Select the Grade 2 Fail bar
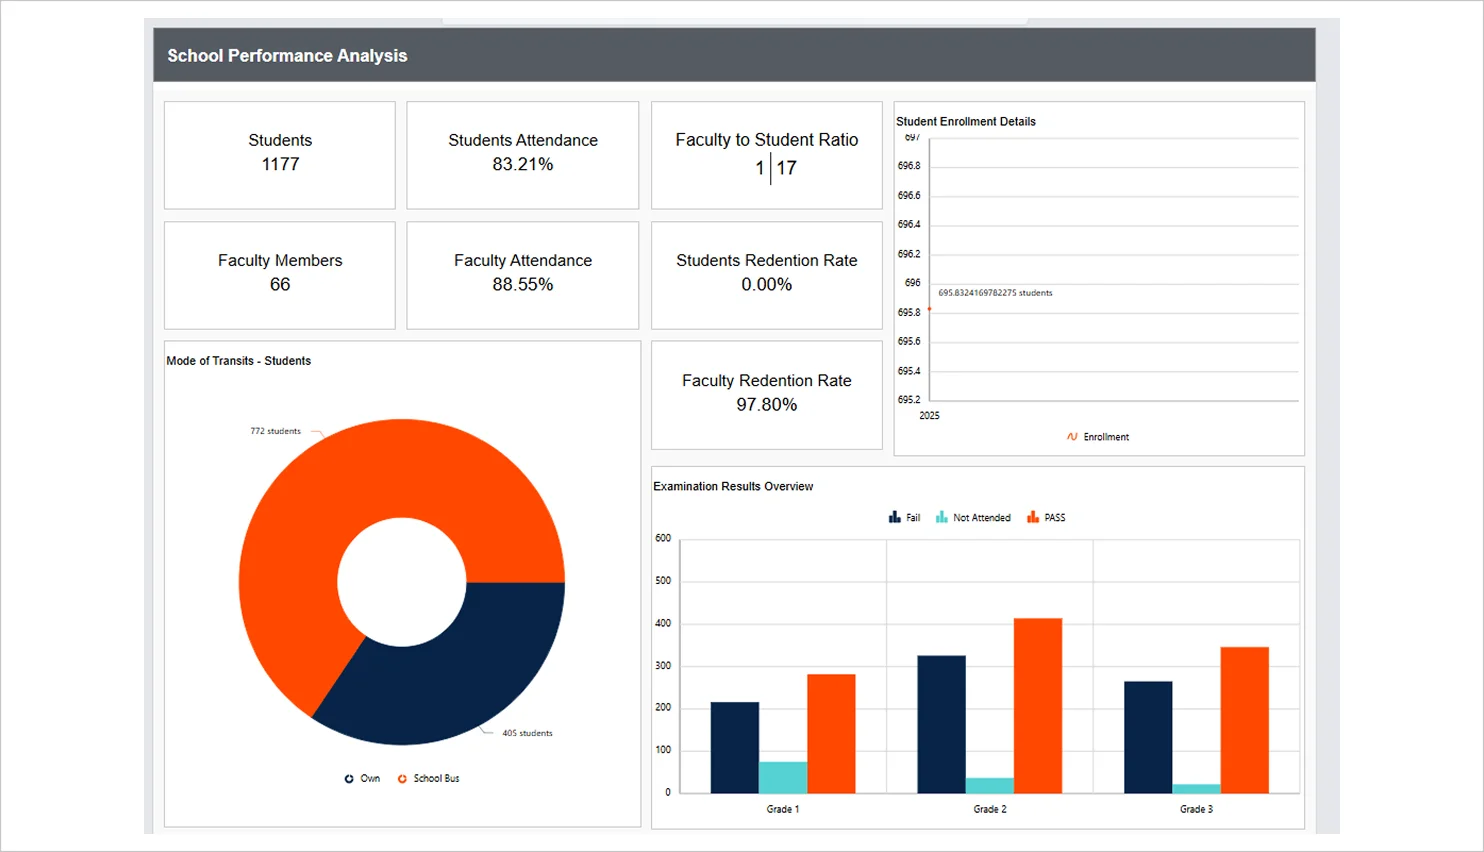This screenshot has width=1484, height=852. (942, 725)
